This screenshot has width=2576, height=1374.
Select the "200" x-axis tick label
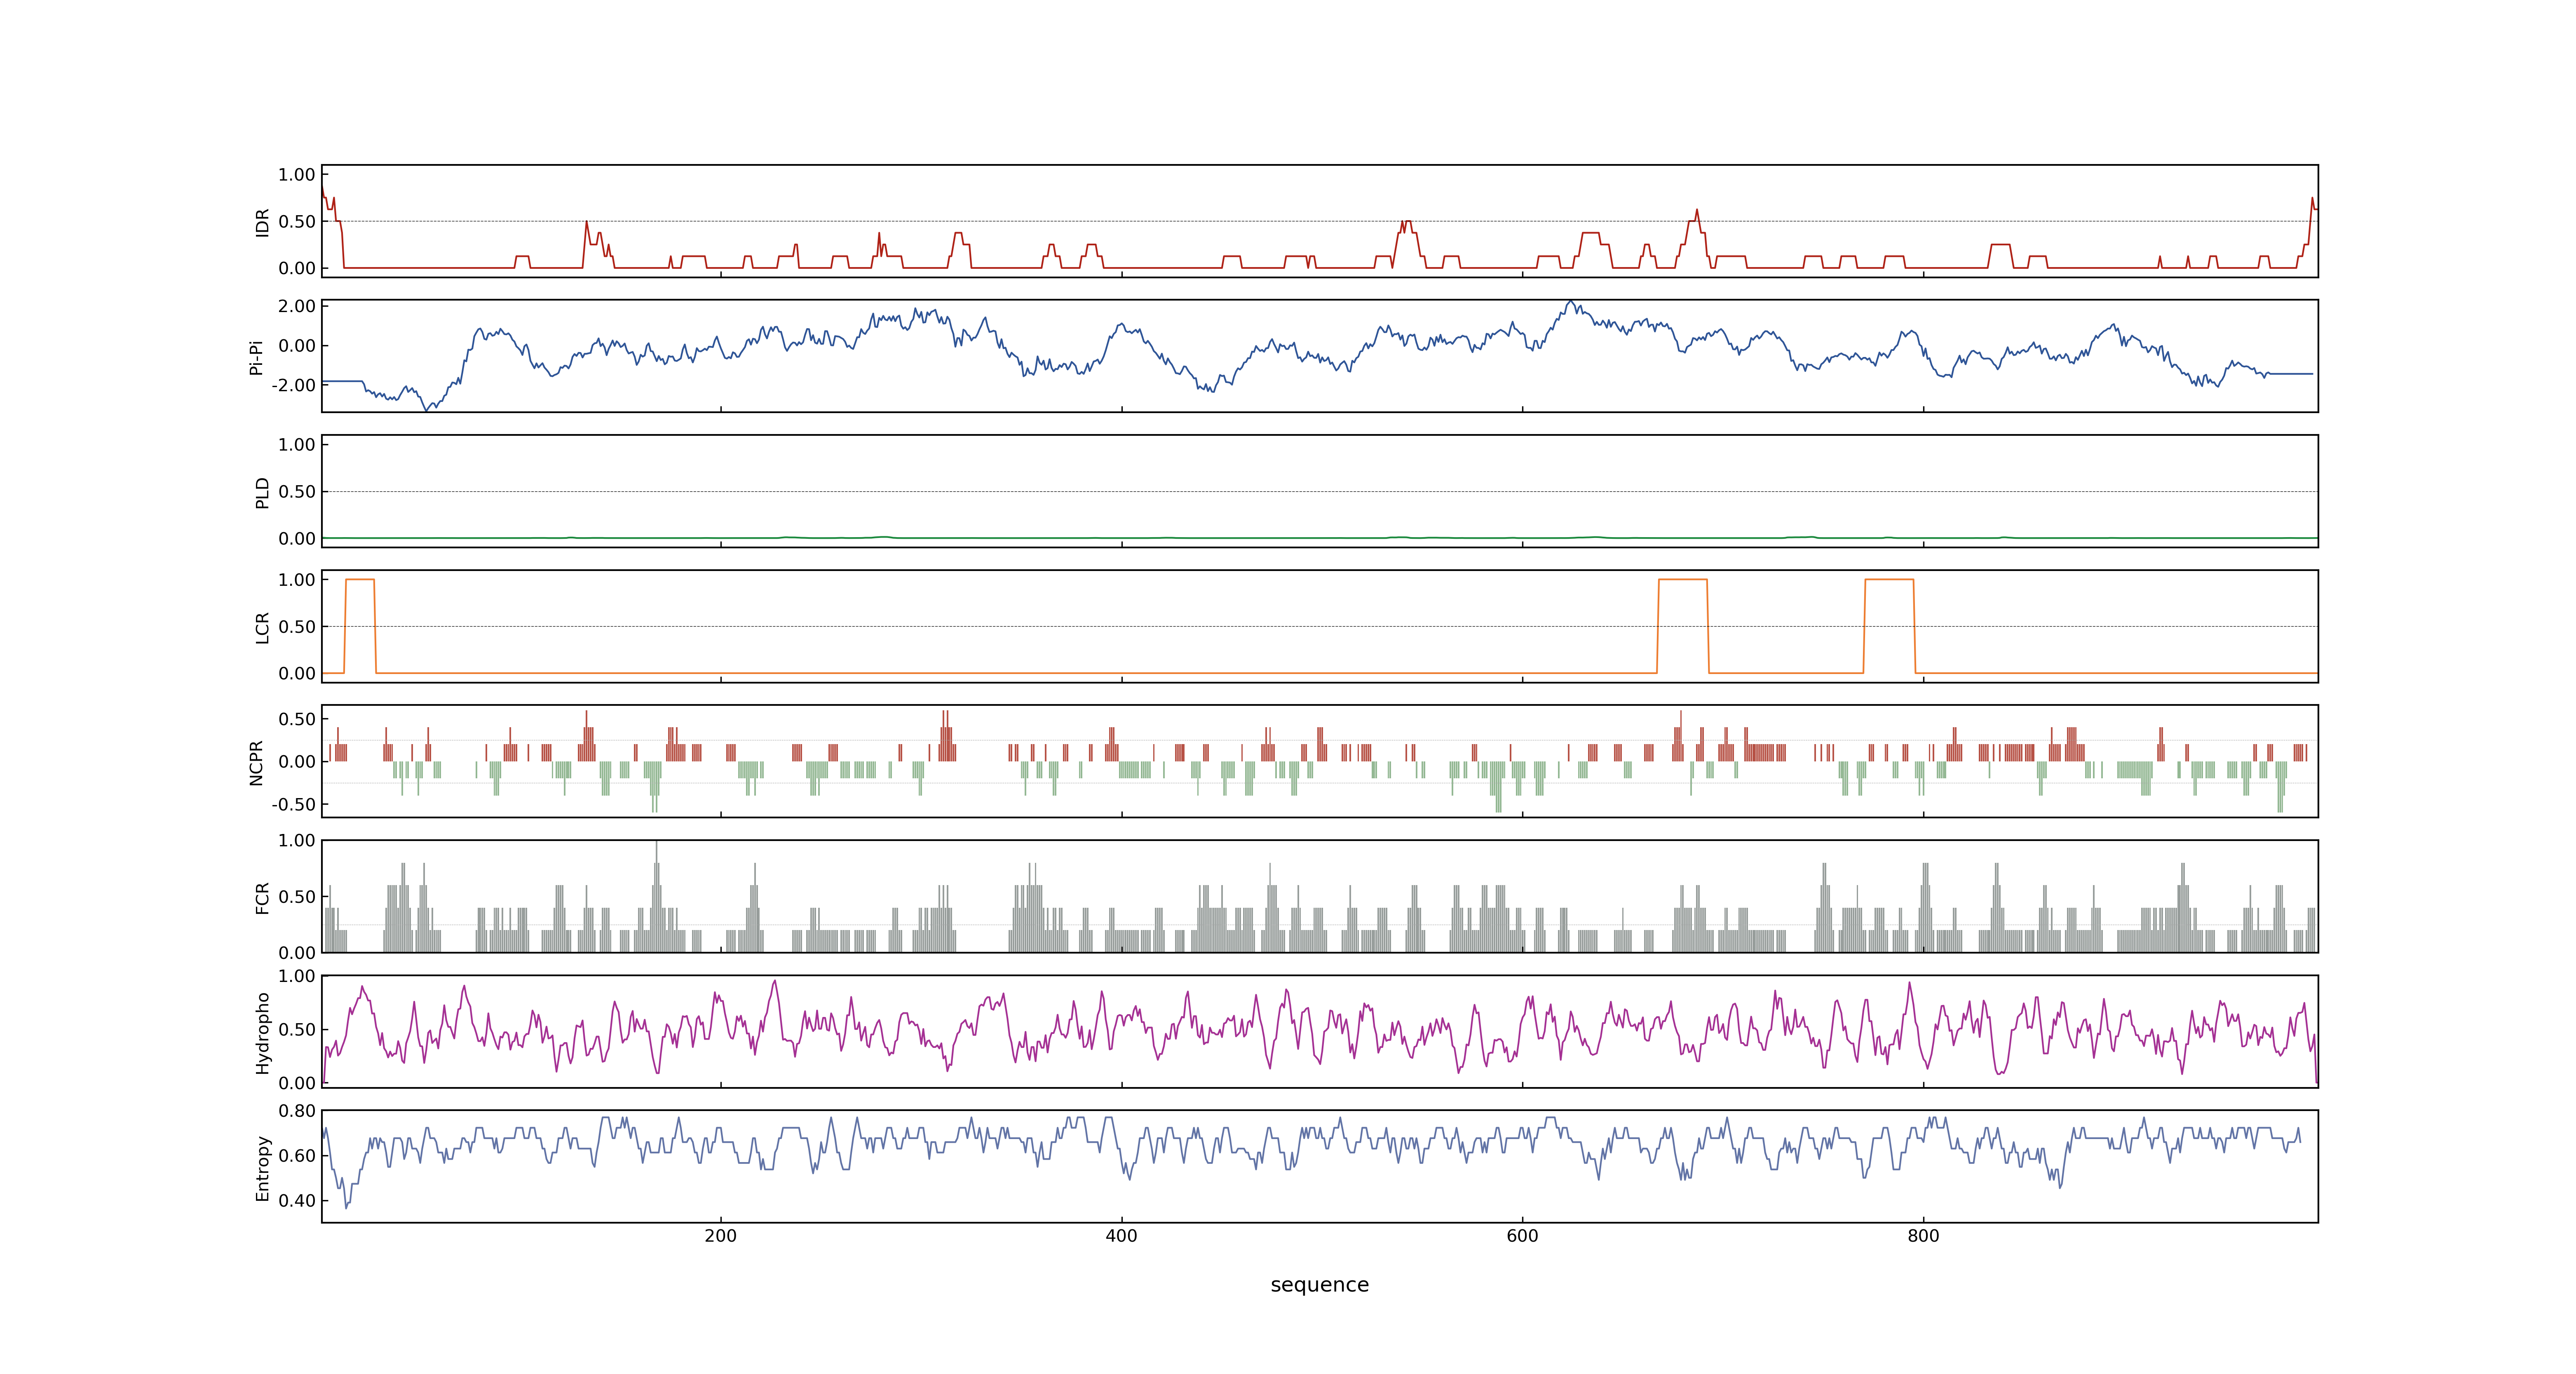720,1236
